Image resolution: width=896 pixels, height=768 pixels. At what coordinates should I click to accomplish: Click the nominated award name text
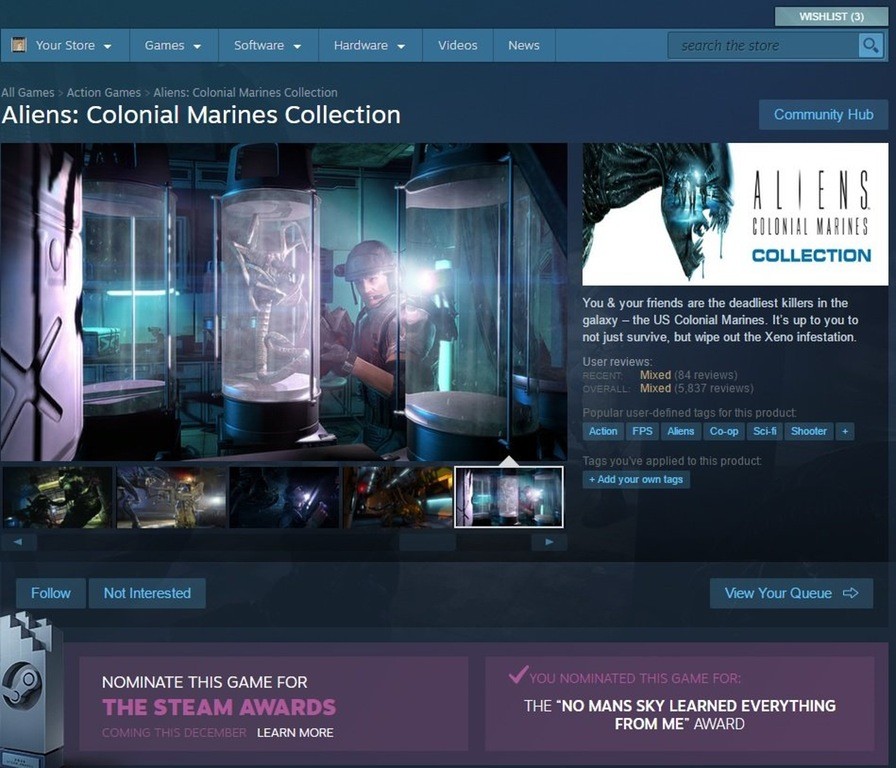click(x=680, y=714)
